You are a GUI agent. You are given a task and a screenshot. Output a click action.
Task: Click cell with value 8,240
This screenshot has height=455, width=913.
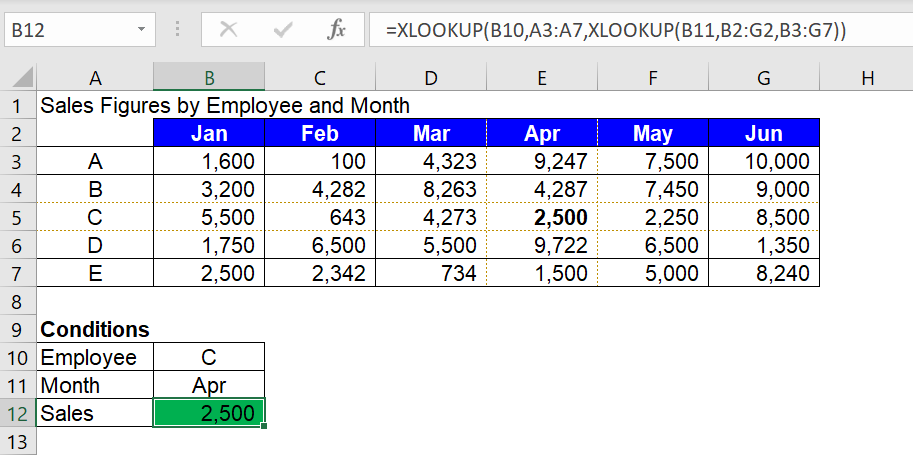tap(764, 273)
